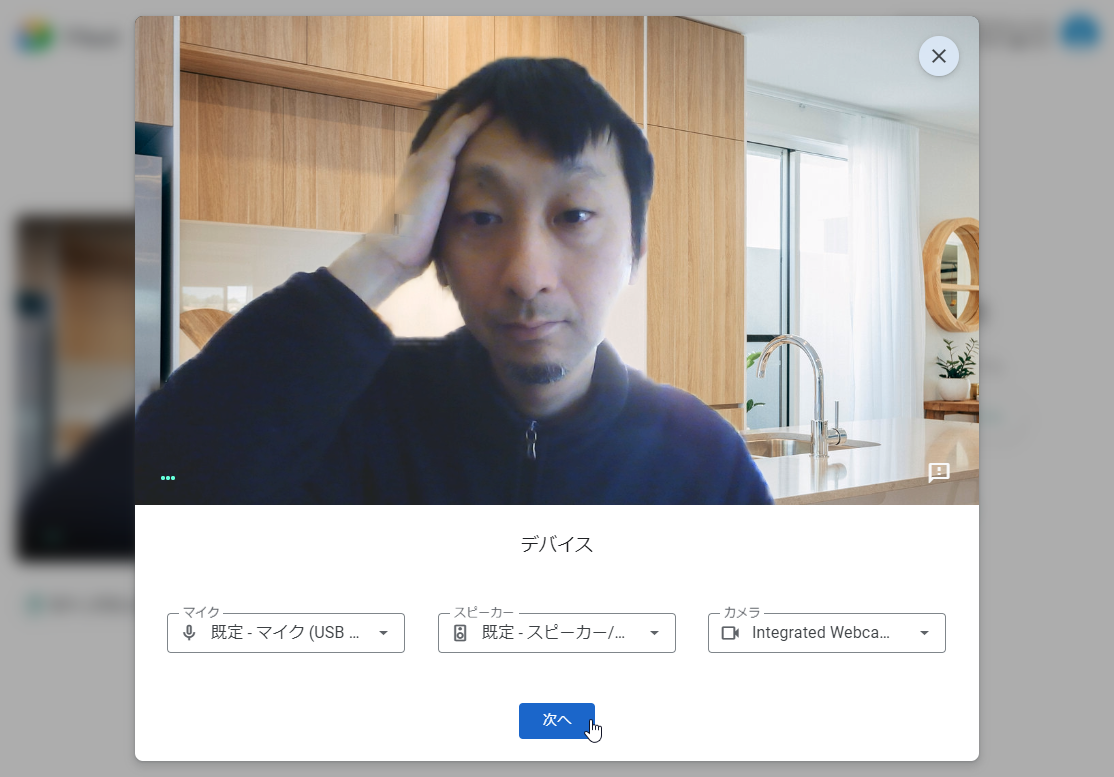Expand the スピーカー dropdown arrow

point(654,632)
